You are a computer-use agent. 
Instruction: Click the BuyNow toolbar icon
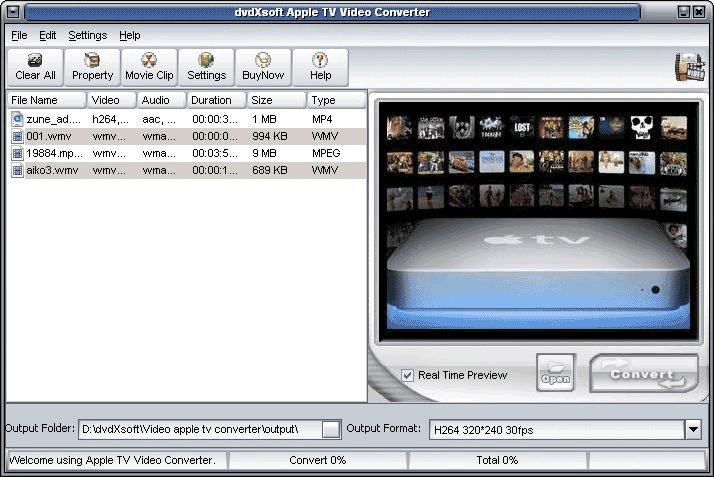(x=264, y=67)
